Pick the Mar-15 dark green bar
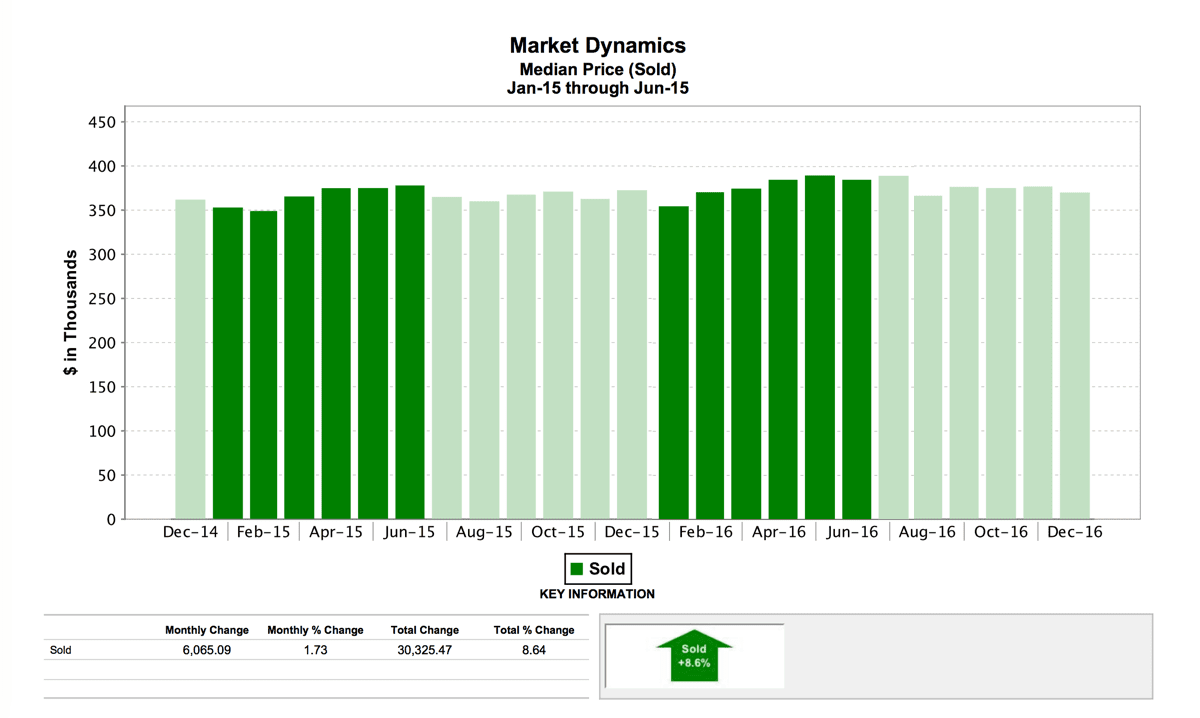 pyautogui.click(x=301, y=358)
